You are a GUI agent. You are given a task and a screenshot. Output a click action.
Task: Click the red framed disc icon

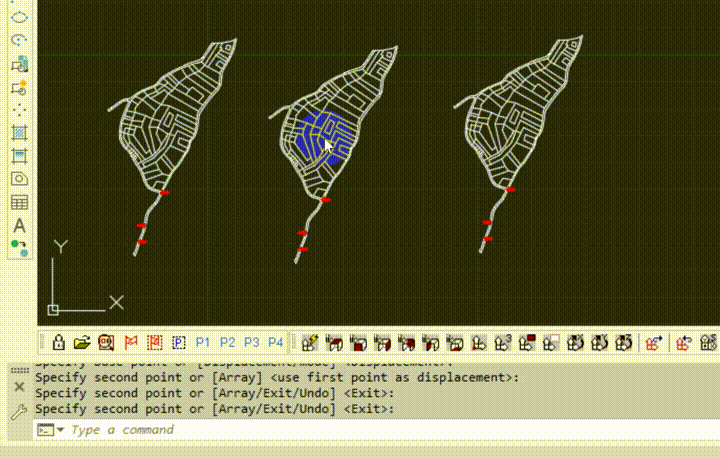point(106,342)
